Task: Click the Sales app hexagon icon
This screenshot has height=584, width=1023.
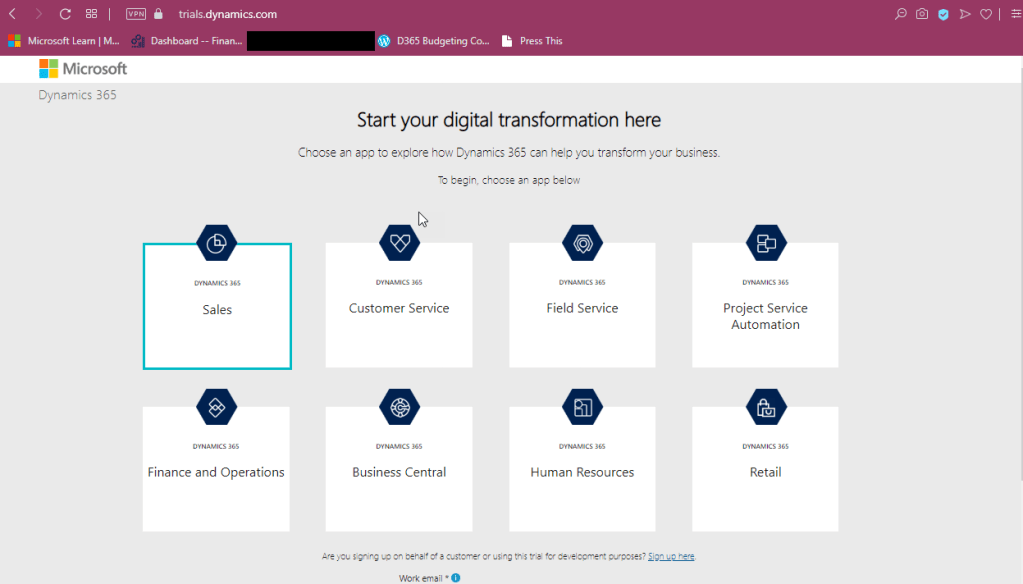Action: tap(216, 243)
